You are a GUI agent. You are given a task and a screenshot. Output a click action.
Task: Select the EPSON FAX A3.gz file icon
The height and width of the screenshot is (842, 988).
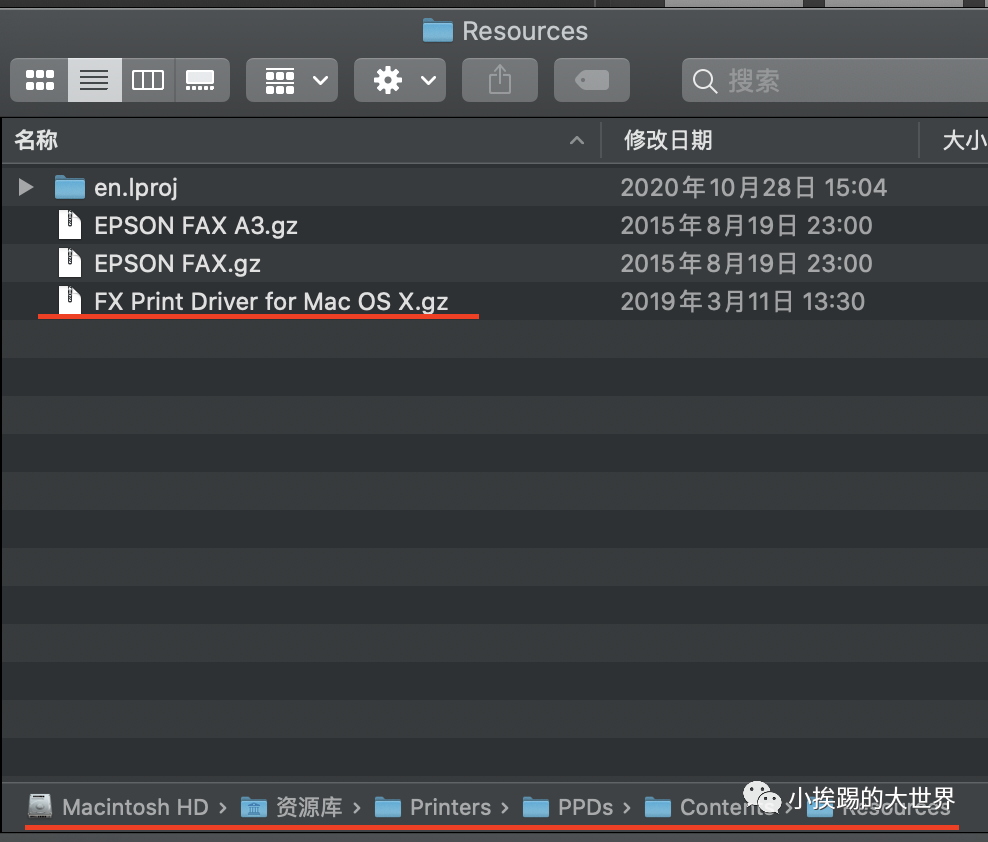[x=70, y=225]
